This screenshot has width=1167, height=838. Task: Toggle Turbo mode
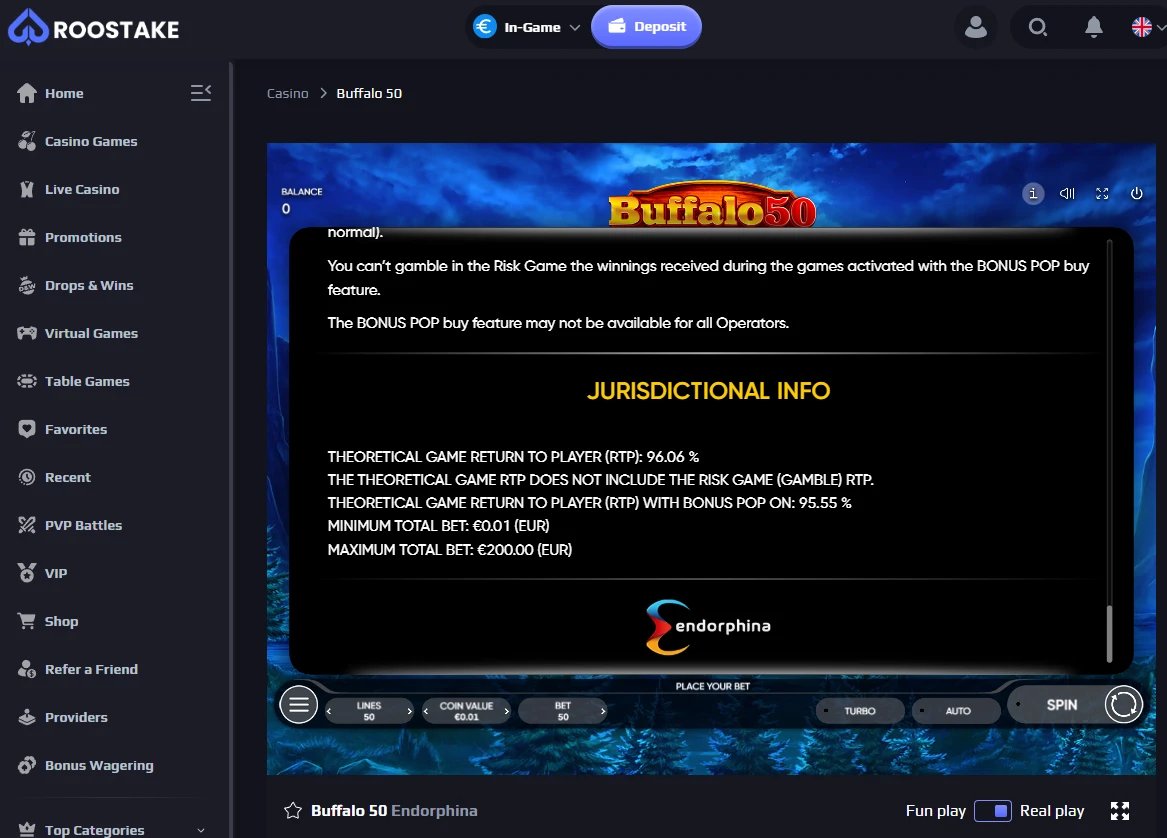pos(860,711)
